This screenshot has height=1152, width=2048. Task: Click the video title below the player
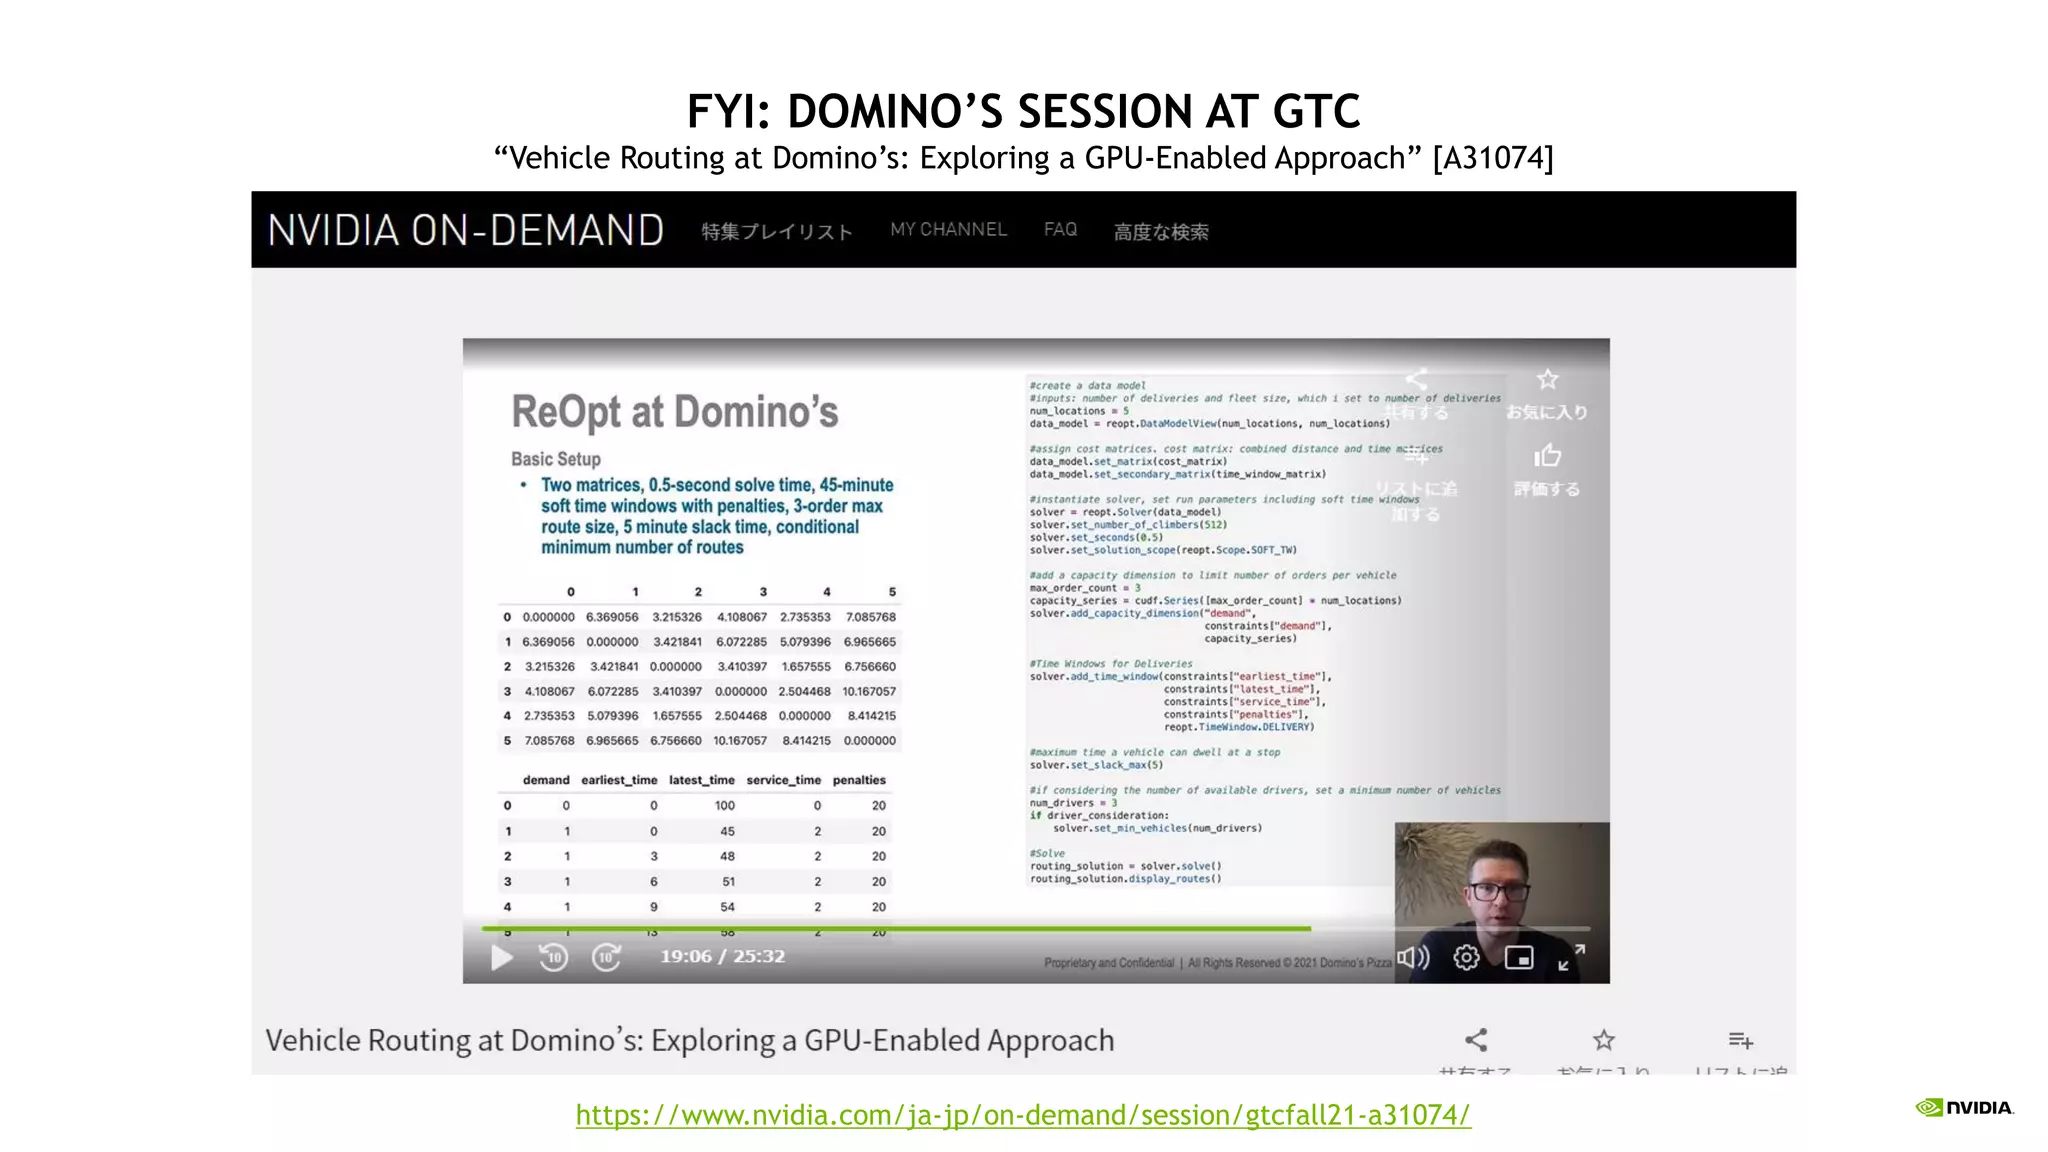click(x=689, y=1040)
